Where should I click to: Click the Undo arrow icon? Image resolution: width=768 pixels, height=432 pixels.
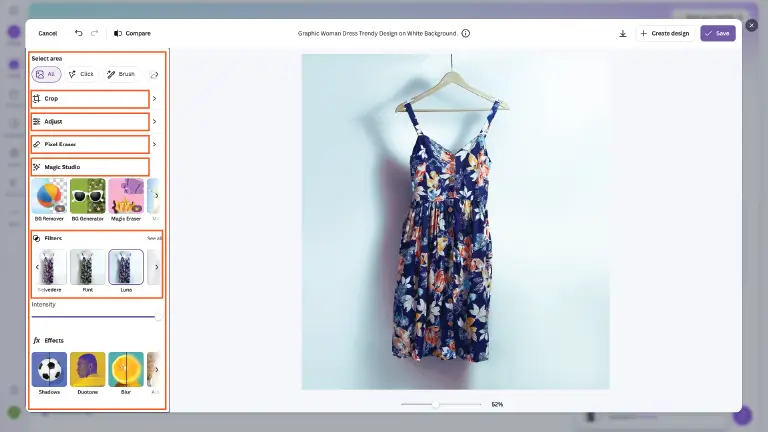(78, 33)
